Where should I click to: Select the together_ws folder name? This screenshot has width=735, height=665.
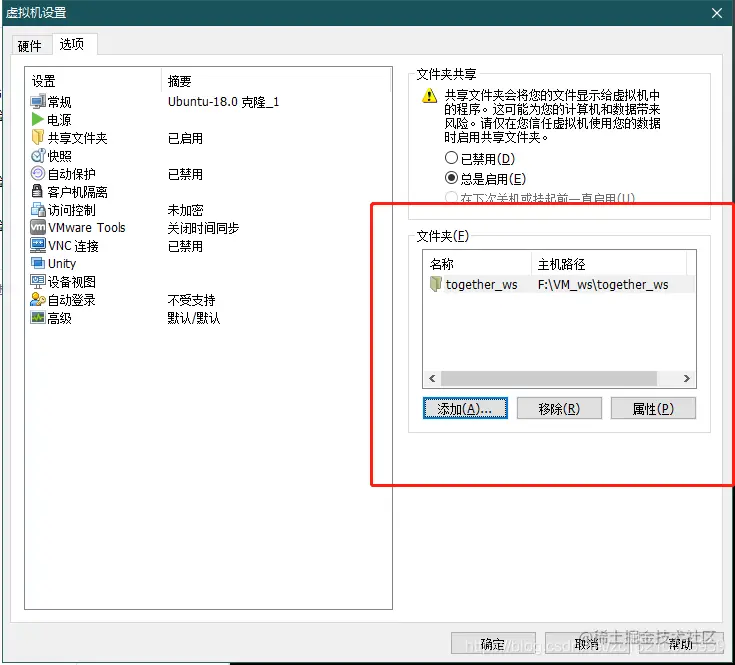pos(481,284)
